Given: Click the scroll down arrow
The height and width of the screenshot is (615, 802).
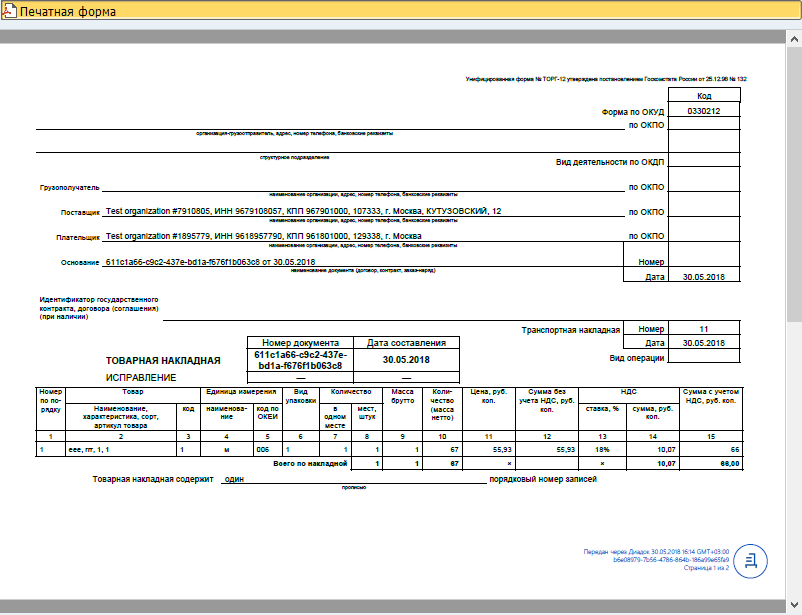Looking at the screenshot, I should pos(794,592).
